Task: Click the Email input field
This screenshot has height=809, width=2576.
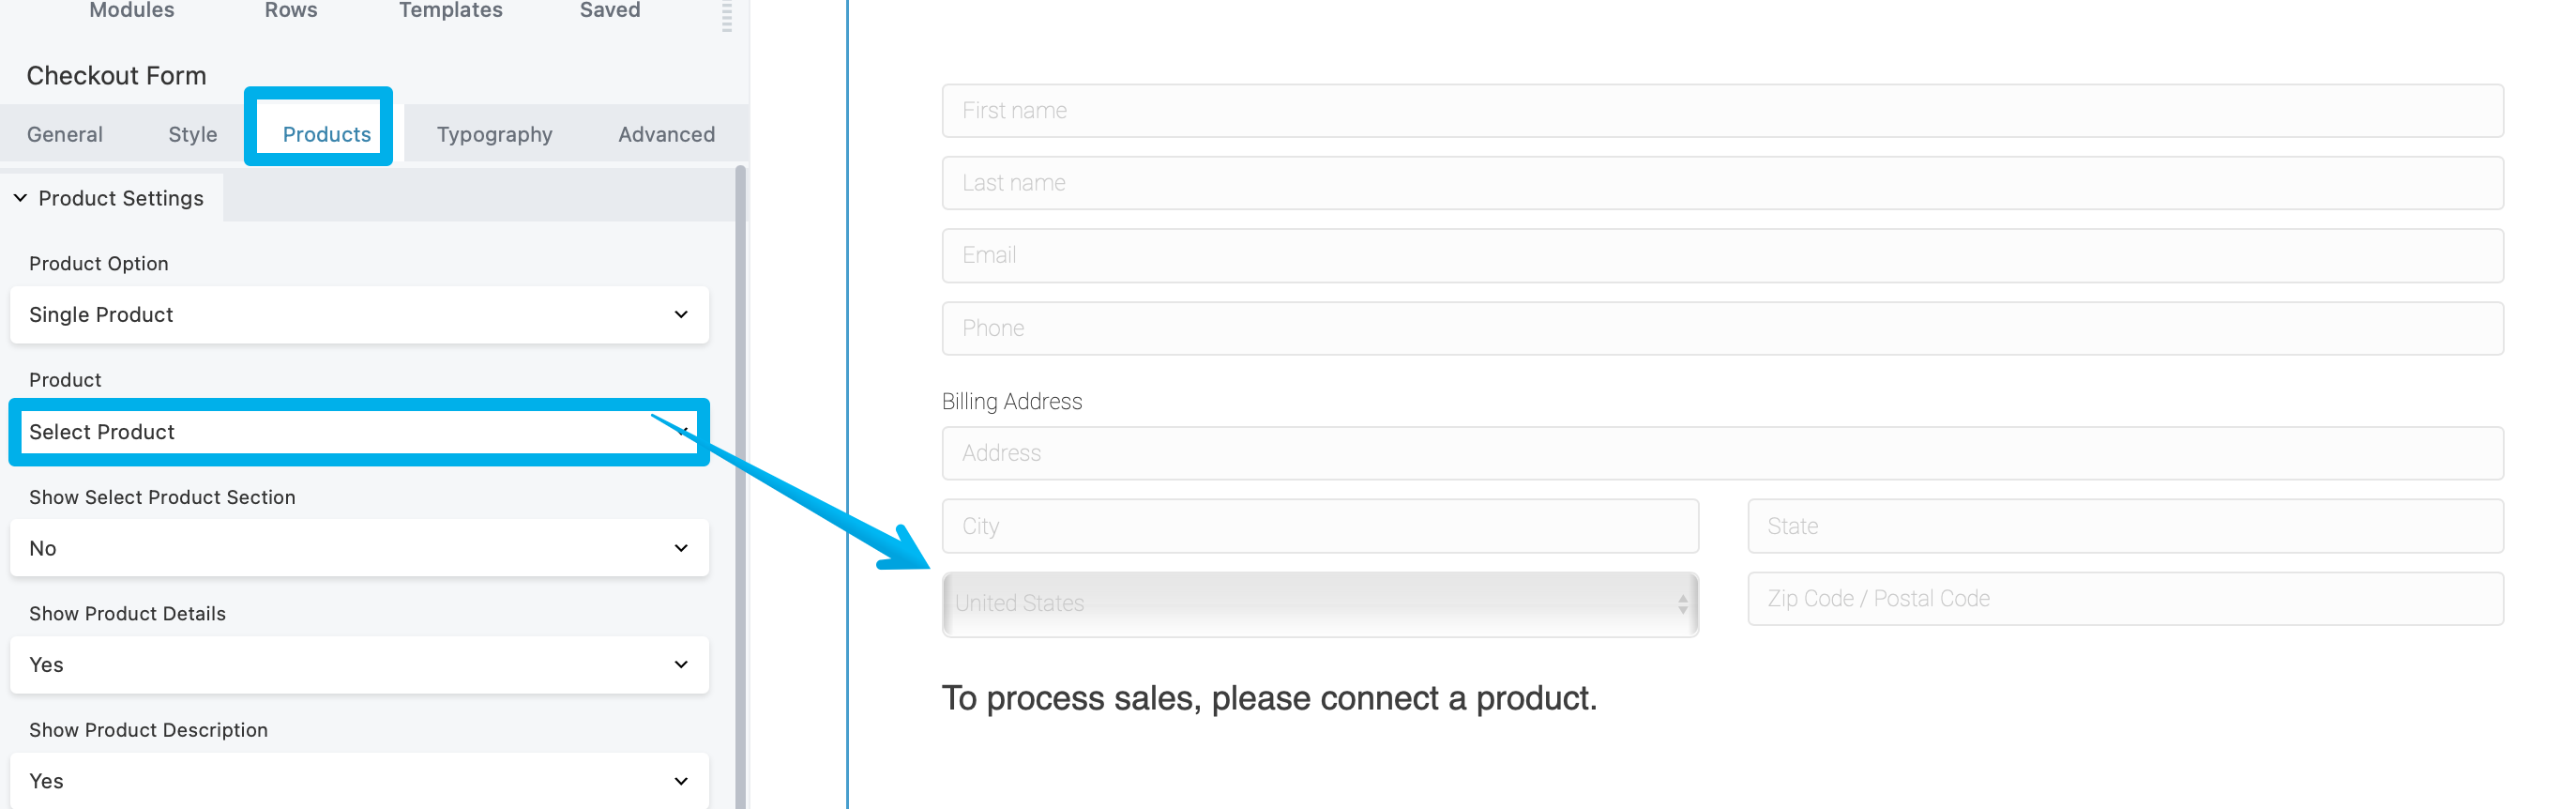Action: click(x=1721, y=256)
